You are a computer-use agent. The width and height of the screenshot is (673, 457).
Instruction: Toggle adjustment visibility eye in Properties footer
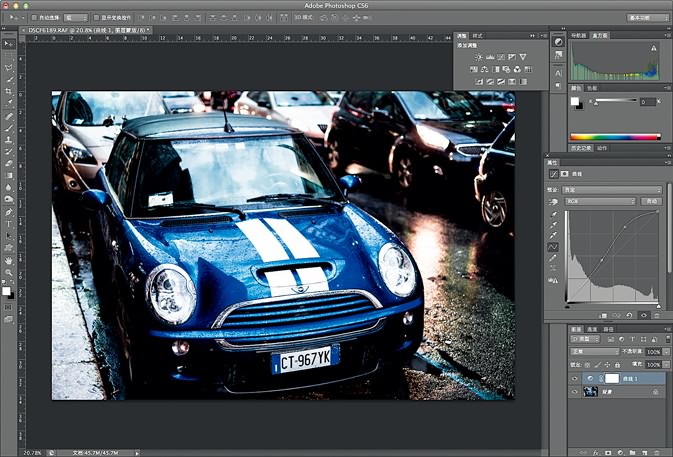pyautogui.click(x=643, y=315)
